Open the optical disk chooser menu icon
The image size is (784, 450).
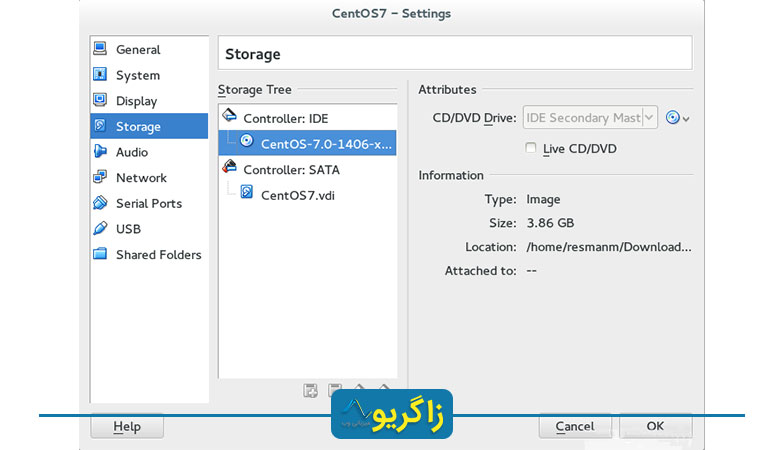tap(678, 118)
